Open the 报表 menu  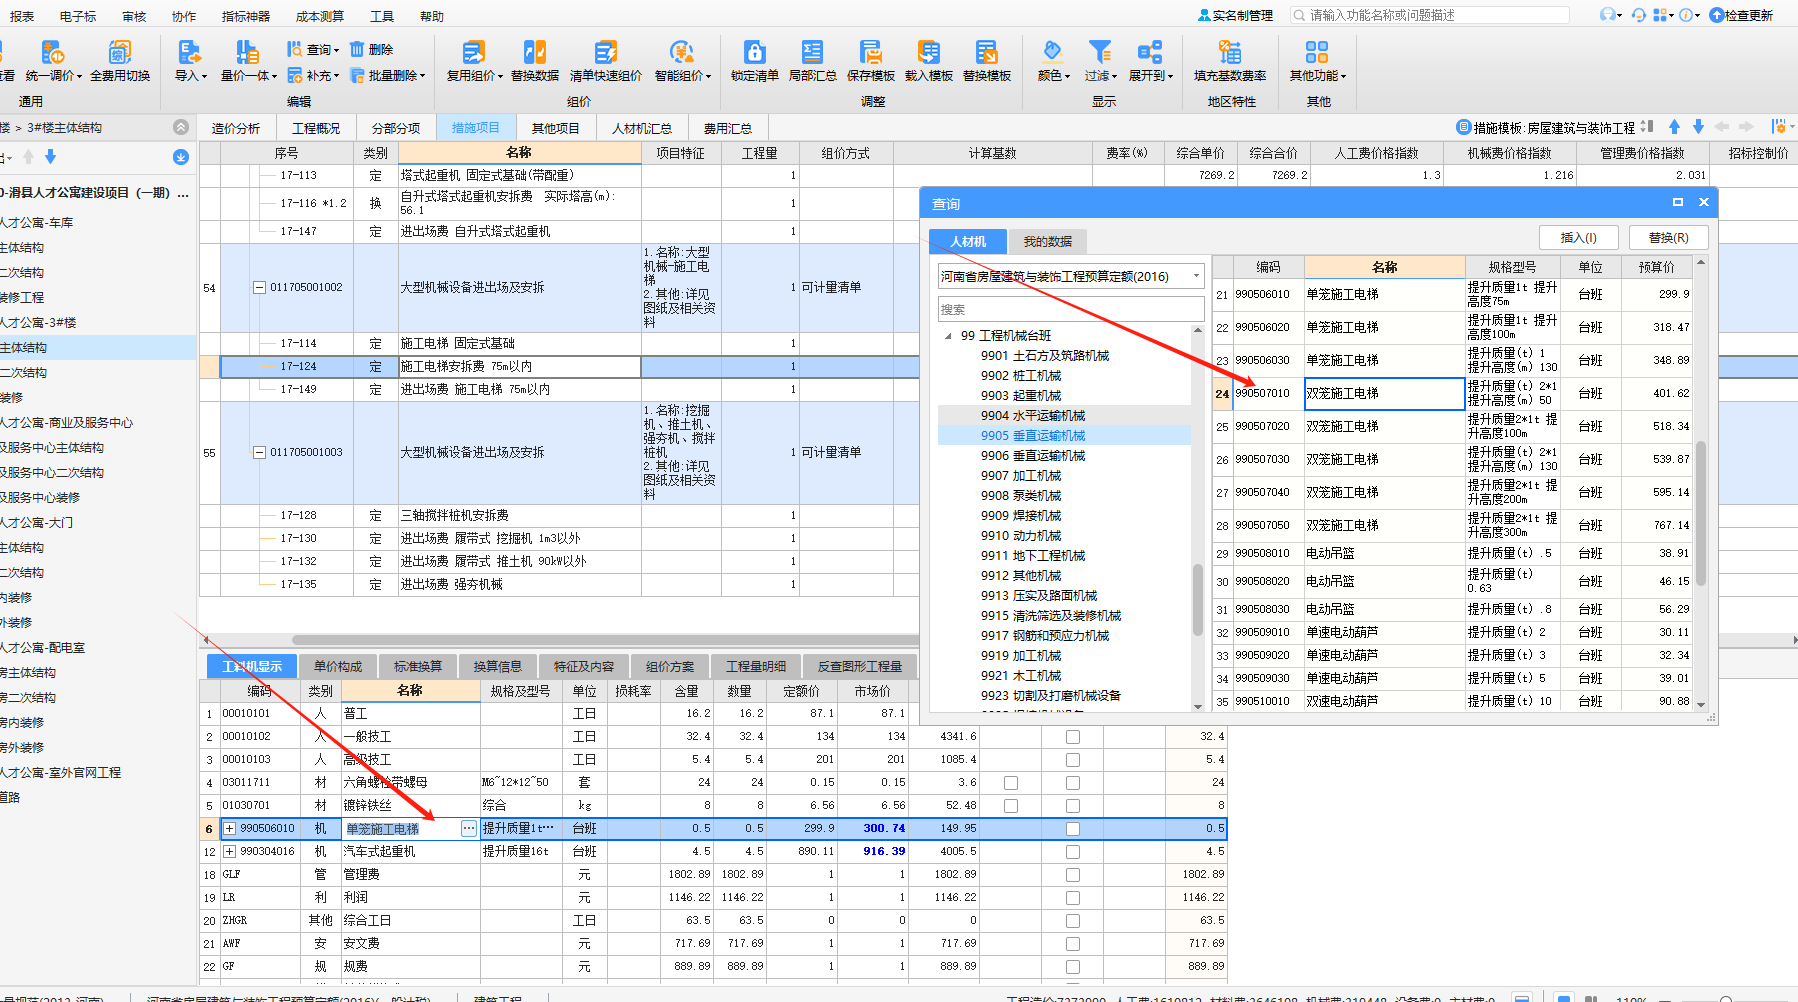pyautogui.click(x=22, y=16)
